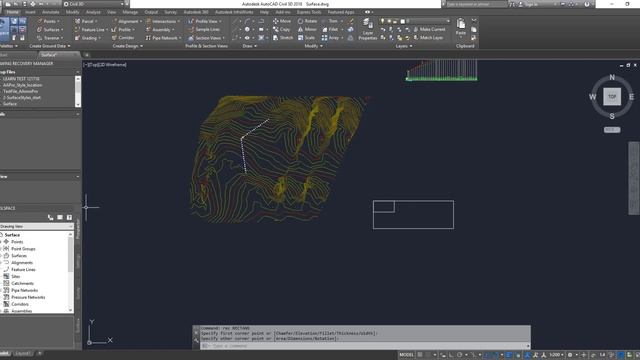Select Corridors in the Toolspace tree
The image size is (640, 360).
pos(20,304)
